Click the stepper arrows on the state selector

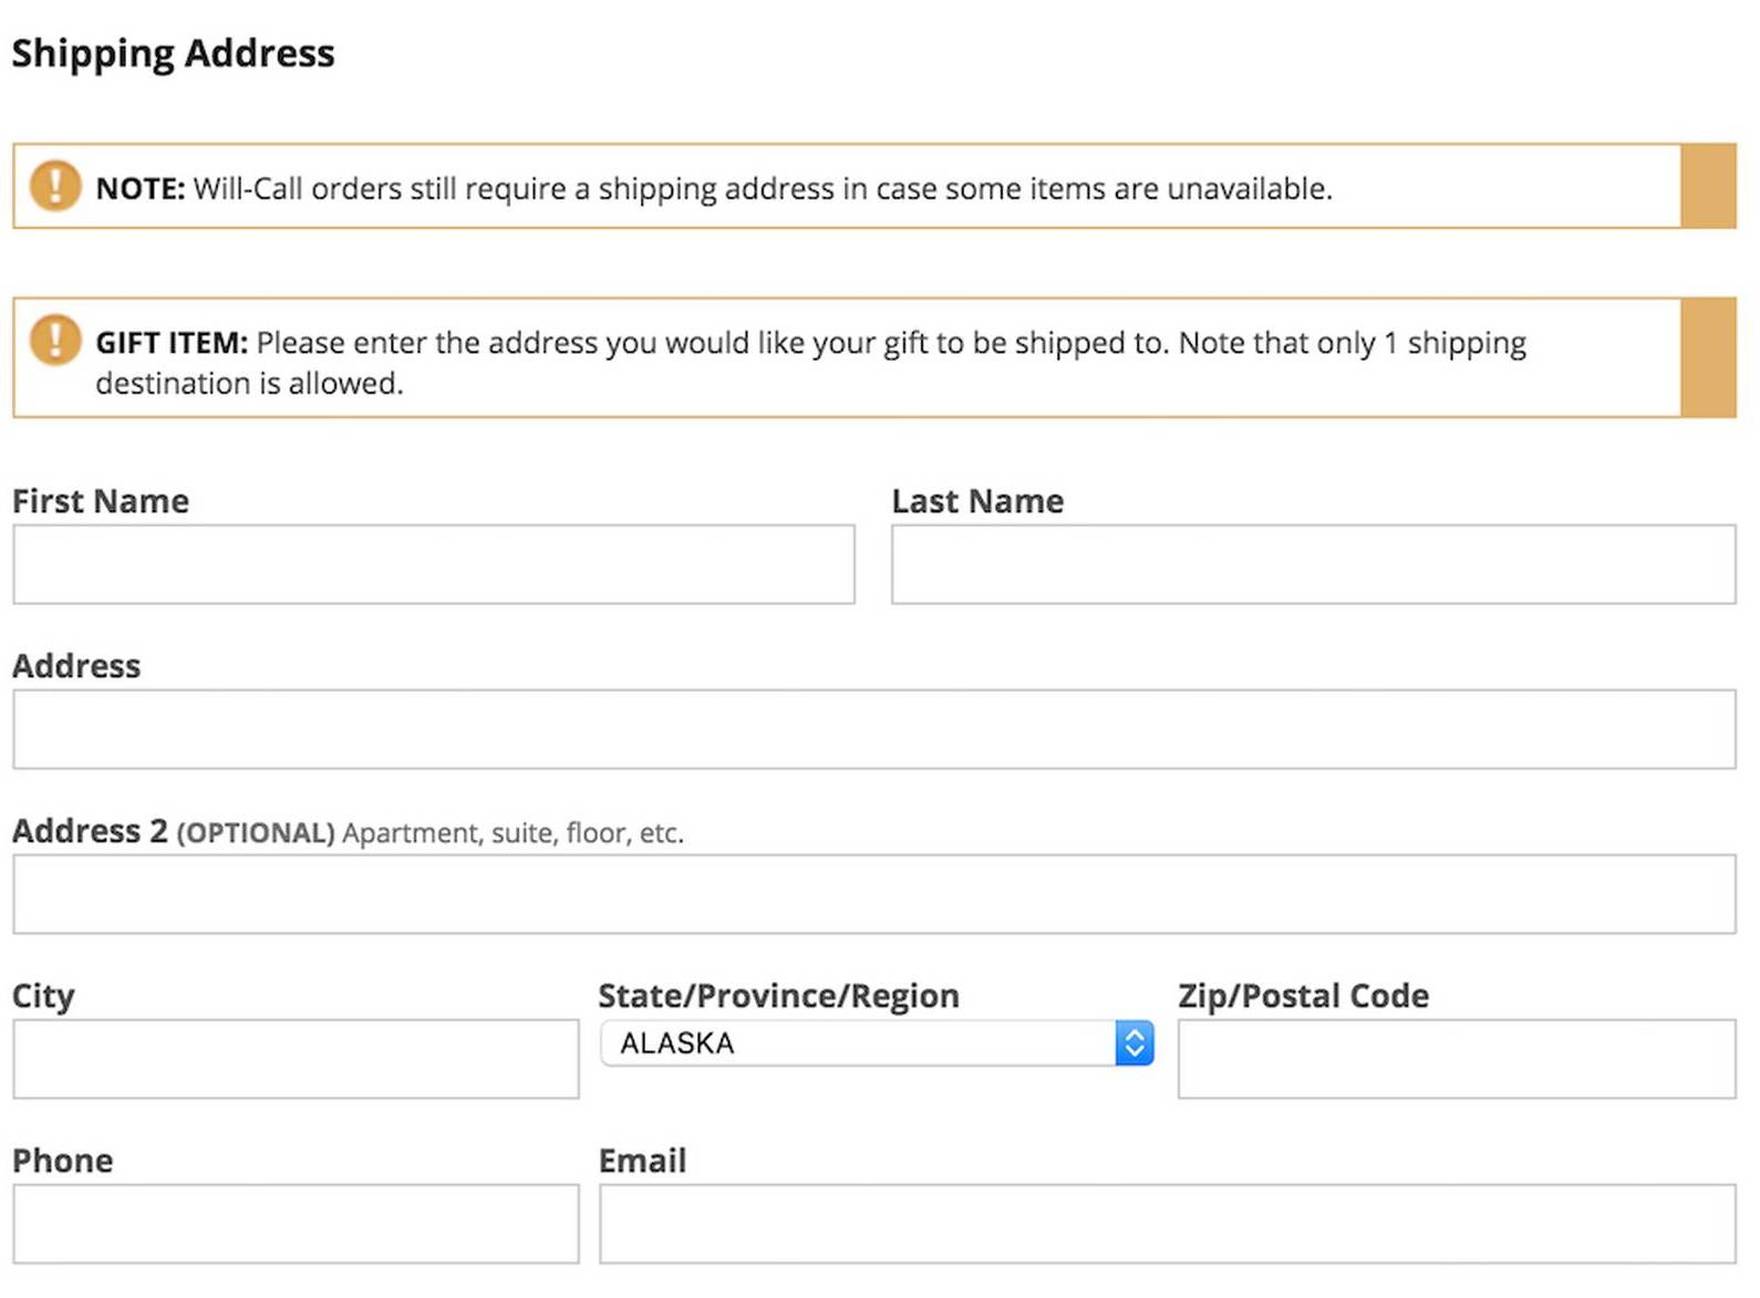[1135, 1043]
